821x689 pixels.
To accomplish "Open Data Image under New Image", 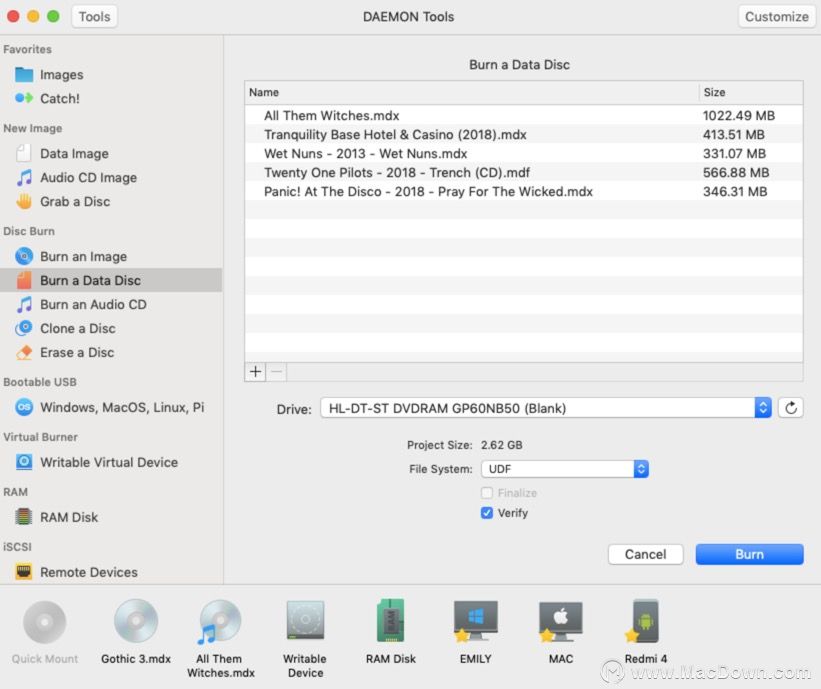I will 74,153.
